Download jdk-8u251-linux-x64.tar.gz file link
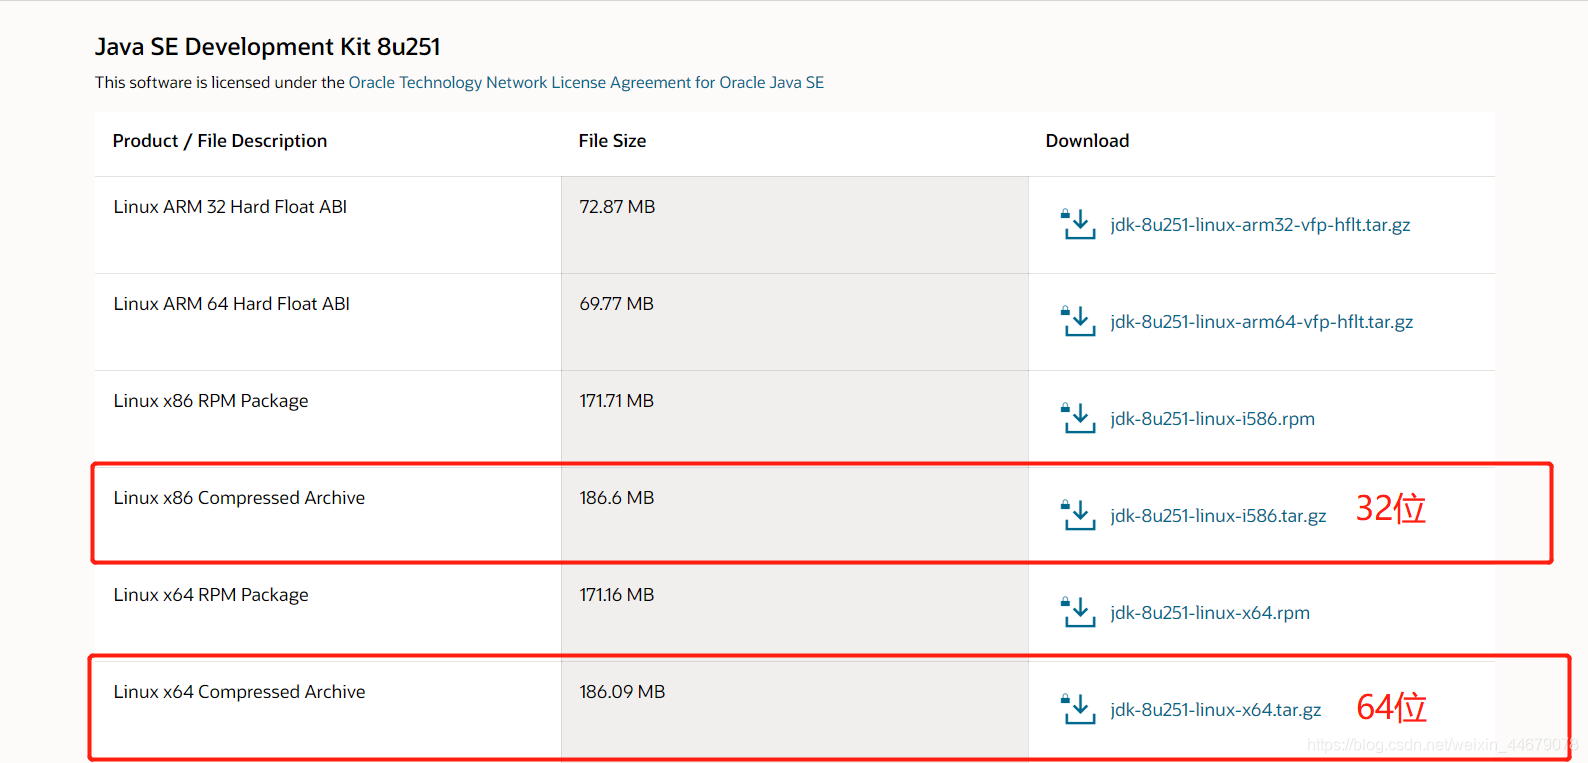The width and height of the screenshot is (1588, 763). point(1215,710)
